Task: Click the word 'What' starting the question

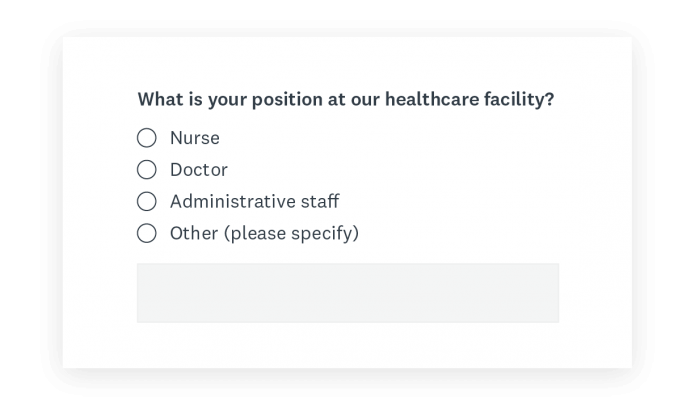Action: pyautogui.click(x=159, y=100)
